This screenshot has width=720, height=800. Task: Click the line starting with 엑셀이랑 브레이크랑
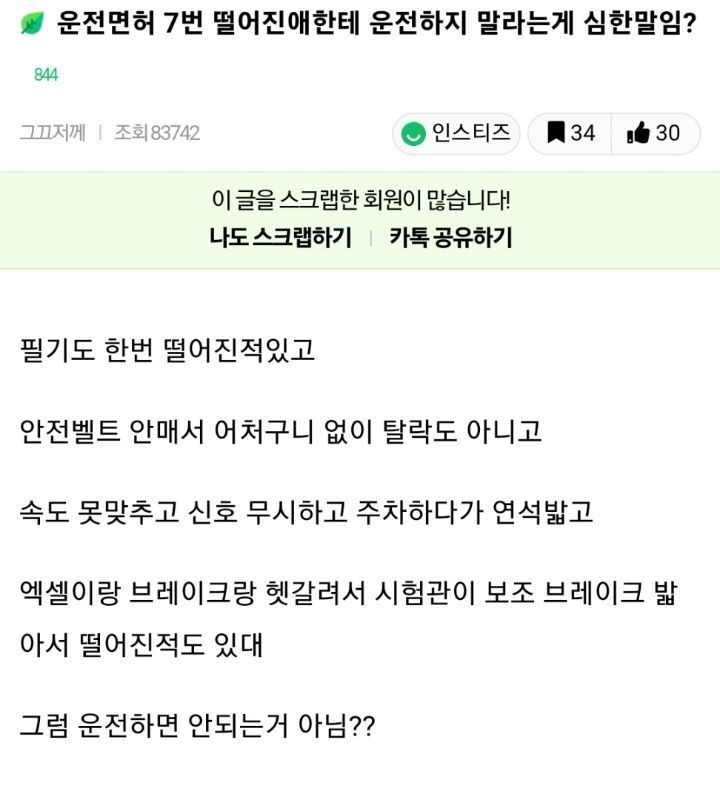tap(348, 593)
